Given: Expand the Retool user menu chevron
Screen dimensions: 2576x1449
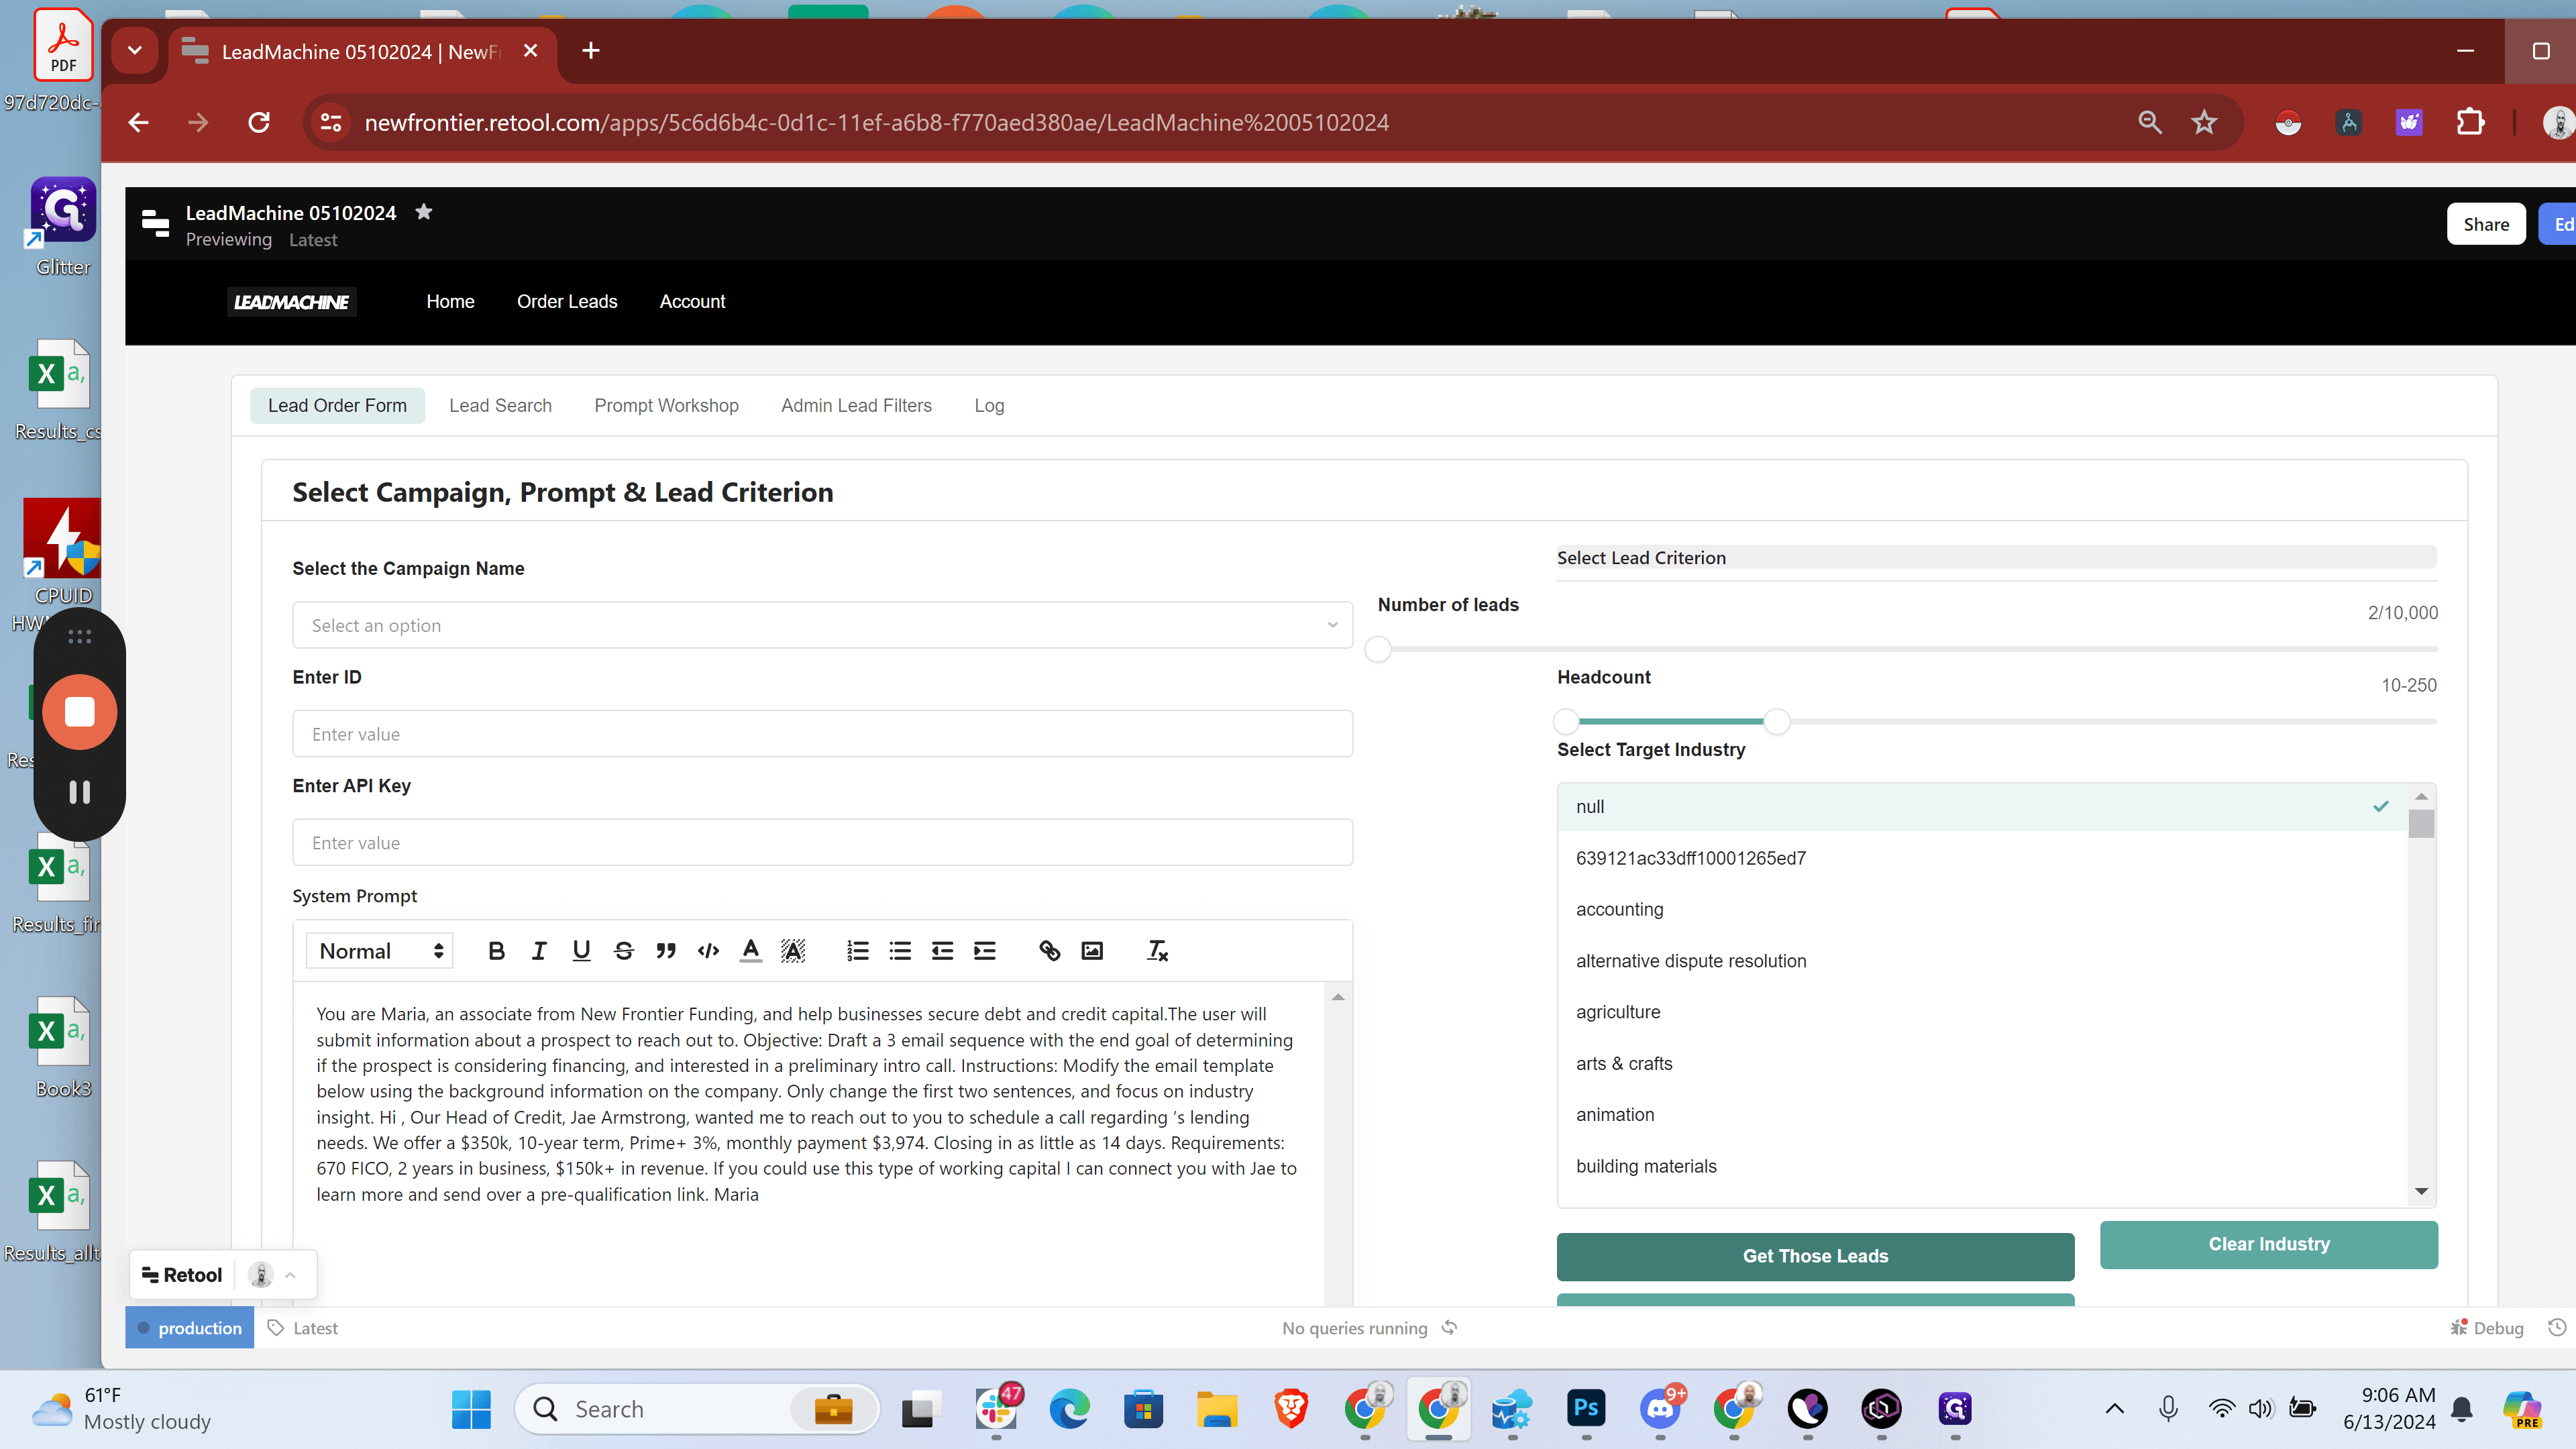Looking at the screenshot, I should (290, 1275).
